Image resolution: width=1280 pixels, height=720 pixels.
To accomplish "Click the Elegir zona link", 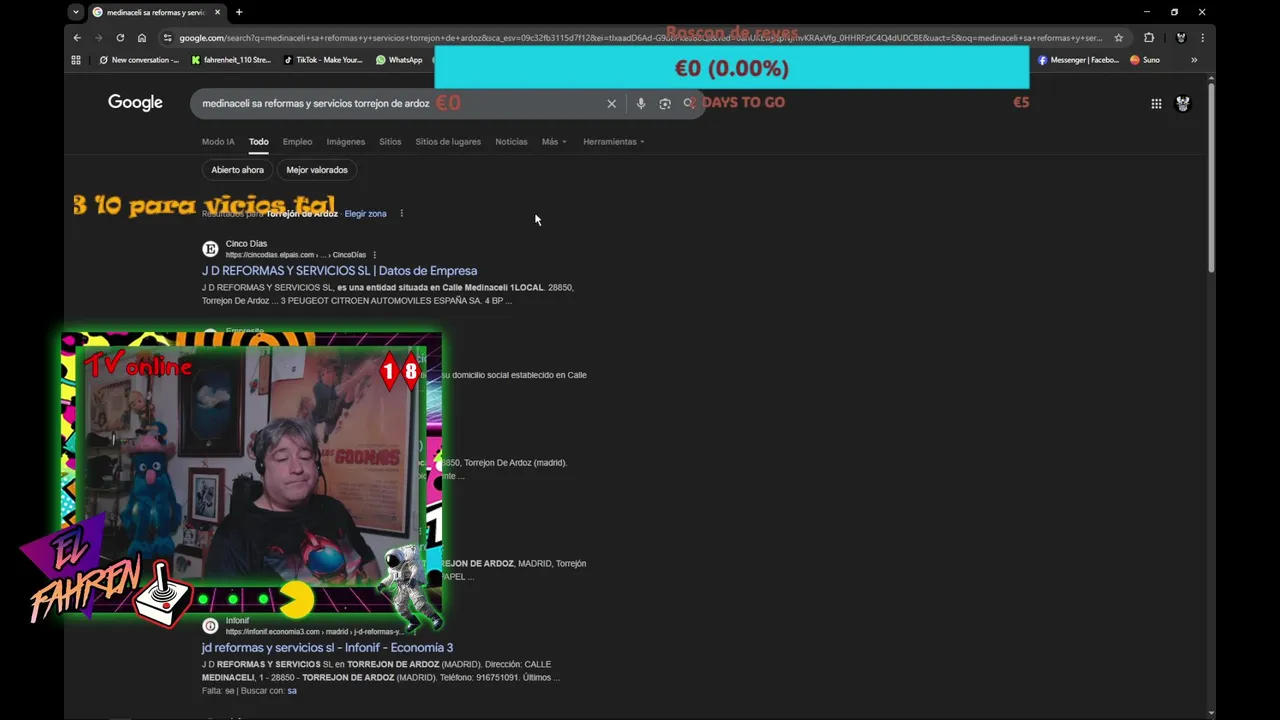I will tap(365, 214).
